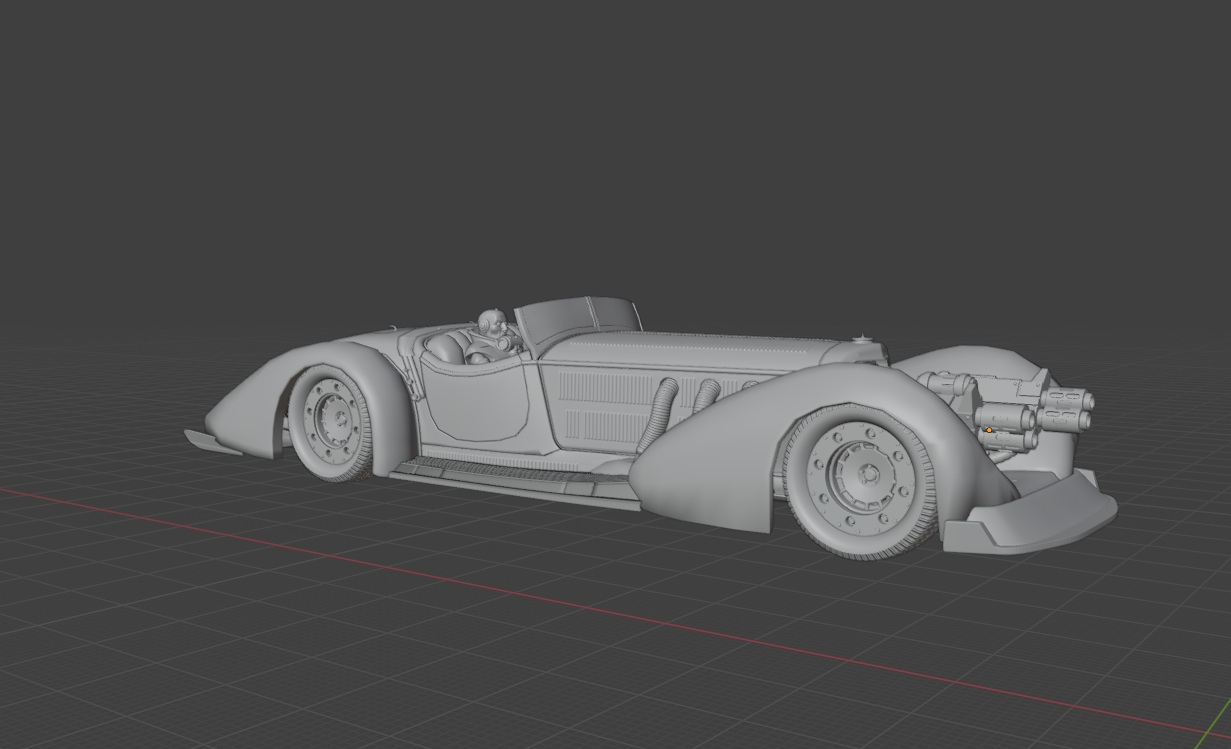Click the radiator cap at hood front
Screen dimensions: 1231x749
pyautogui.click(x=860, y=339)
